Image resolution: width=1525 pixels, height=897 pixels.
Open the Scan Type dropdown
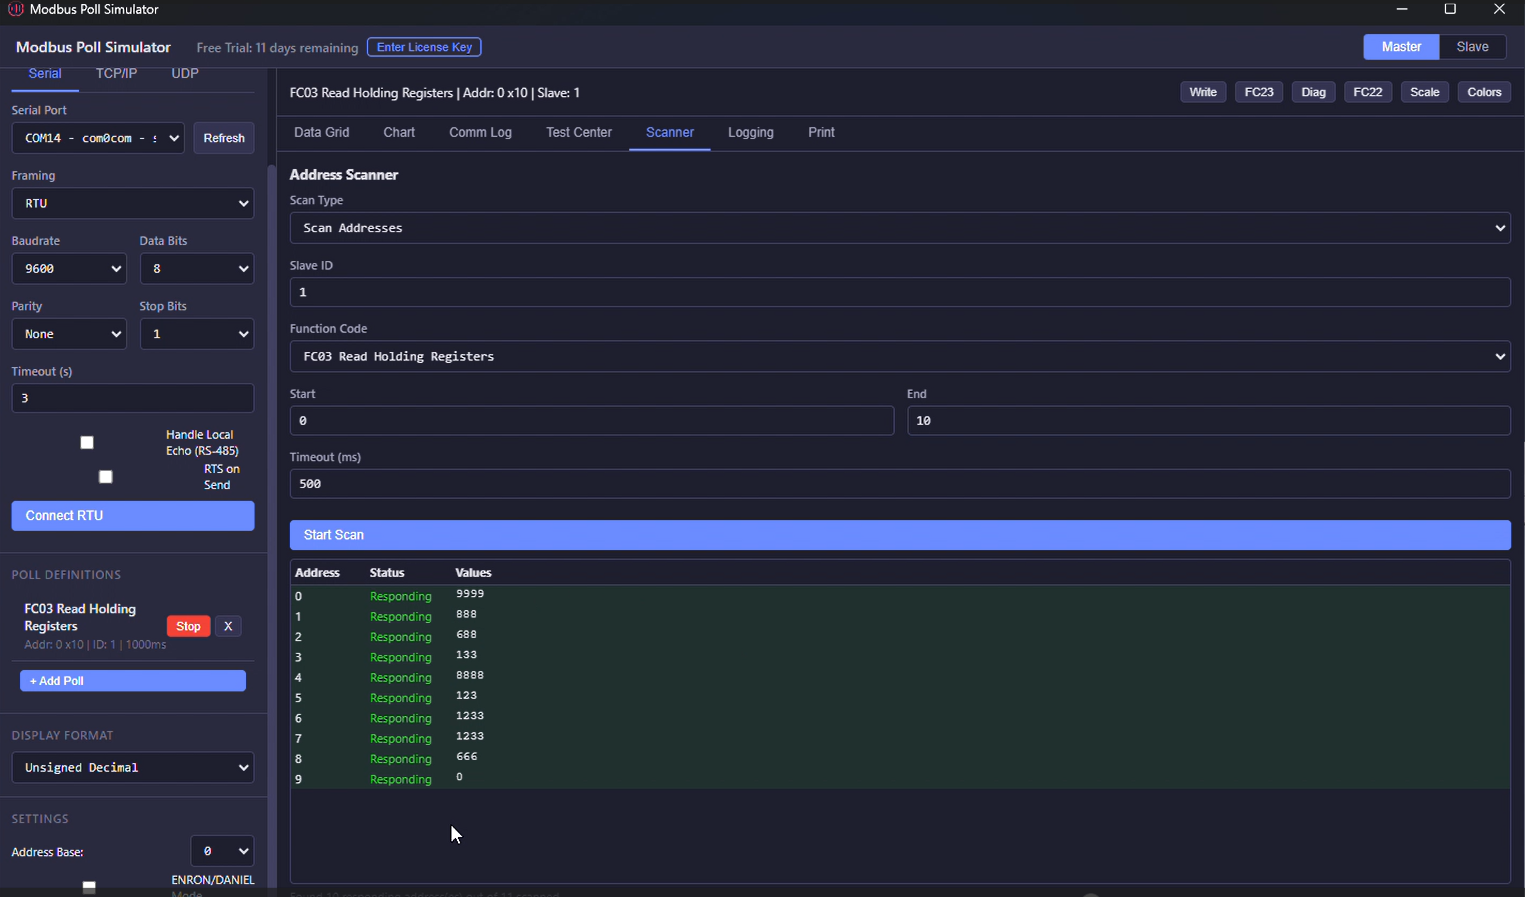(899, 228)
